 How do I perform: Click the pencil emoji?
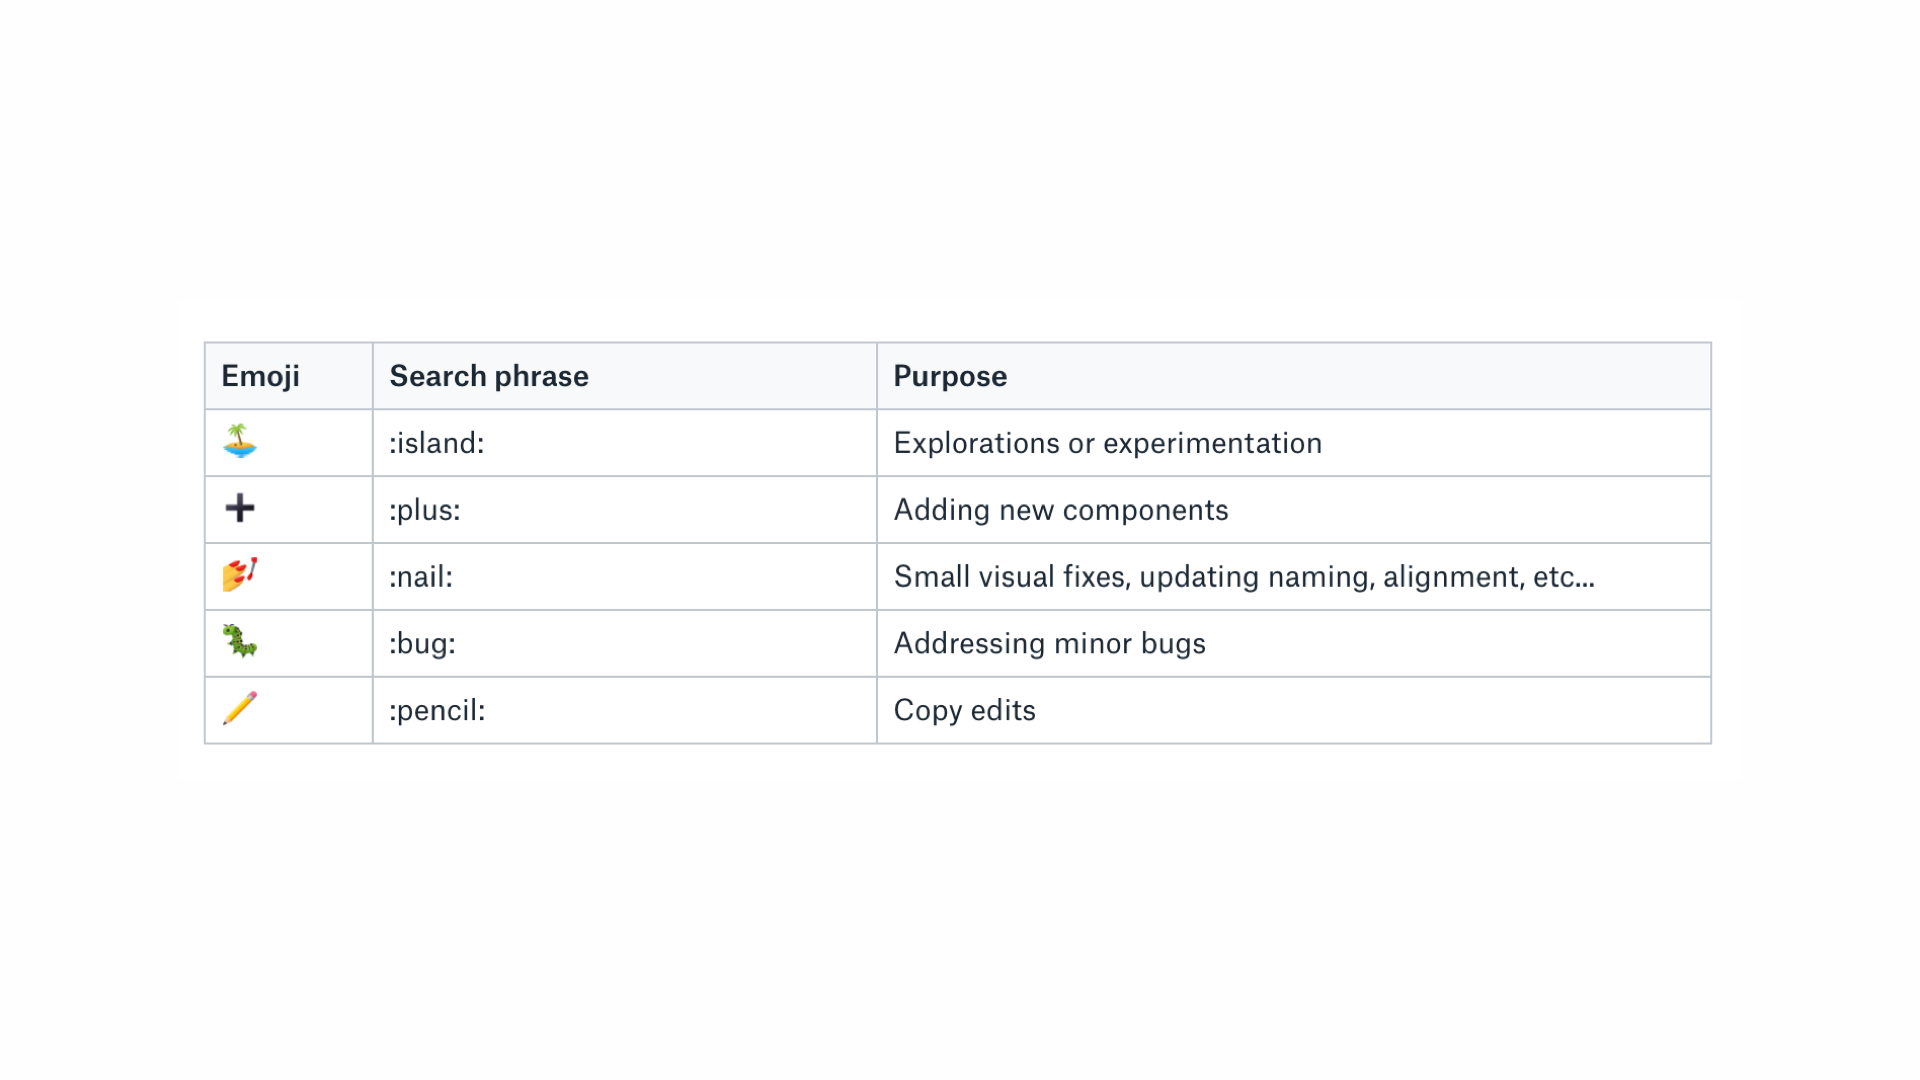point(240,708)
